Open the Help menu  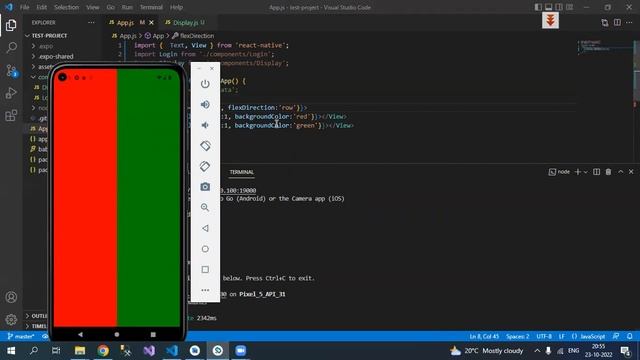[176, 7]
